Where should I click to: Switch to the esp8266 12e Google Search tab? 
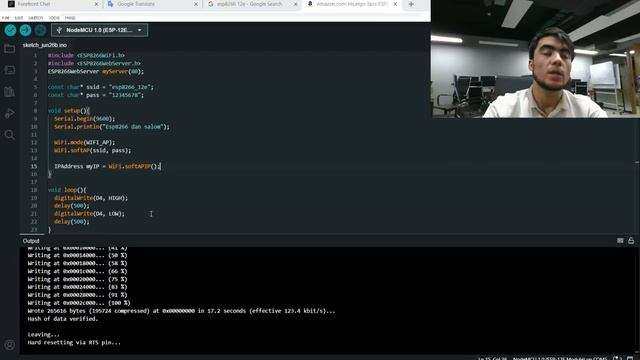tap(252, 4)
